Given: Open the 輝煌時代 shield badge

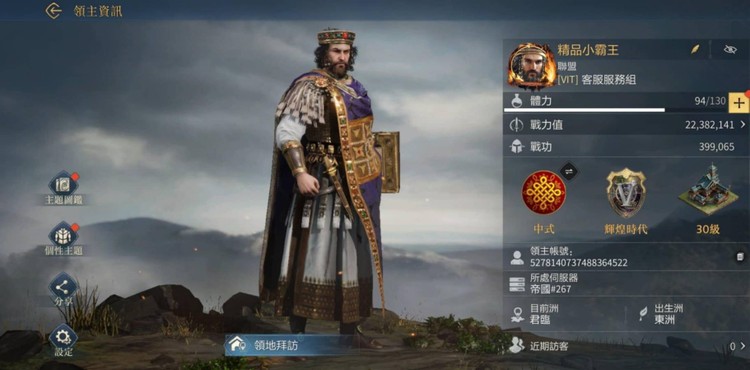Looking at the screenshot, I should pyautogui.click(x=626, y=193).
